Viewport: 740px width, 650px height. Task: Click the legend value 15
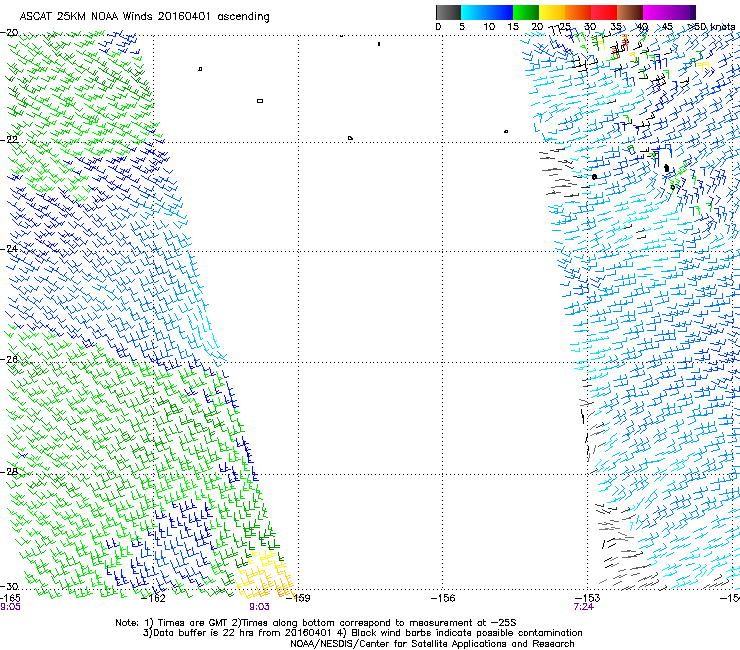(x=513, y=27)
